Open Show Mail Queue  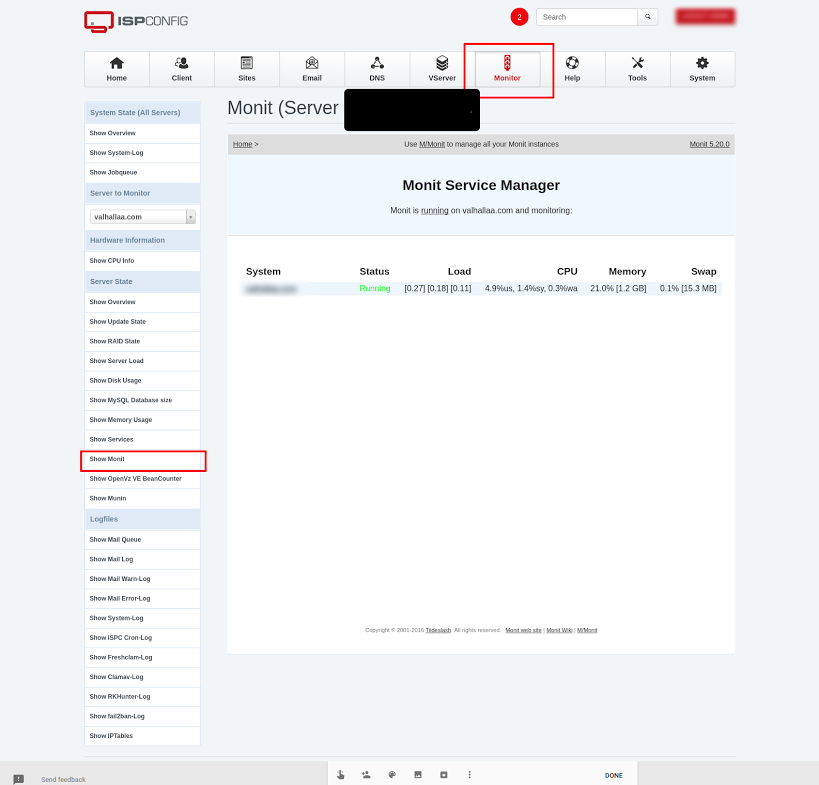142,540
